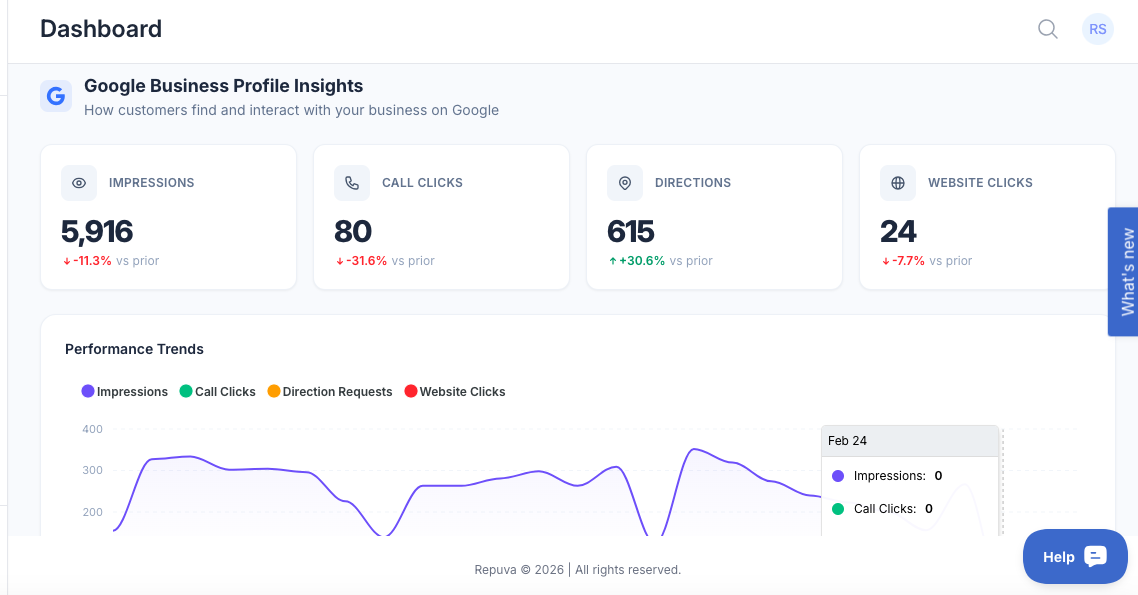
Task: Select the 5,916 impressions value
Action: pos(97,232)
